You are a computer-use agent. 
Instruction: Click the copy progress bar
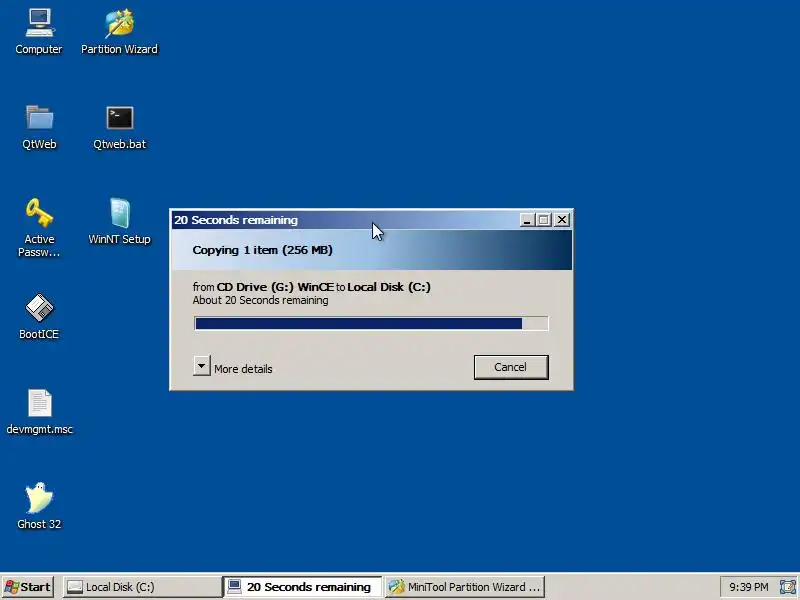click(x=371, y=323)
